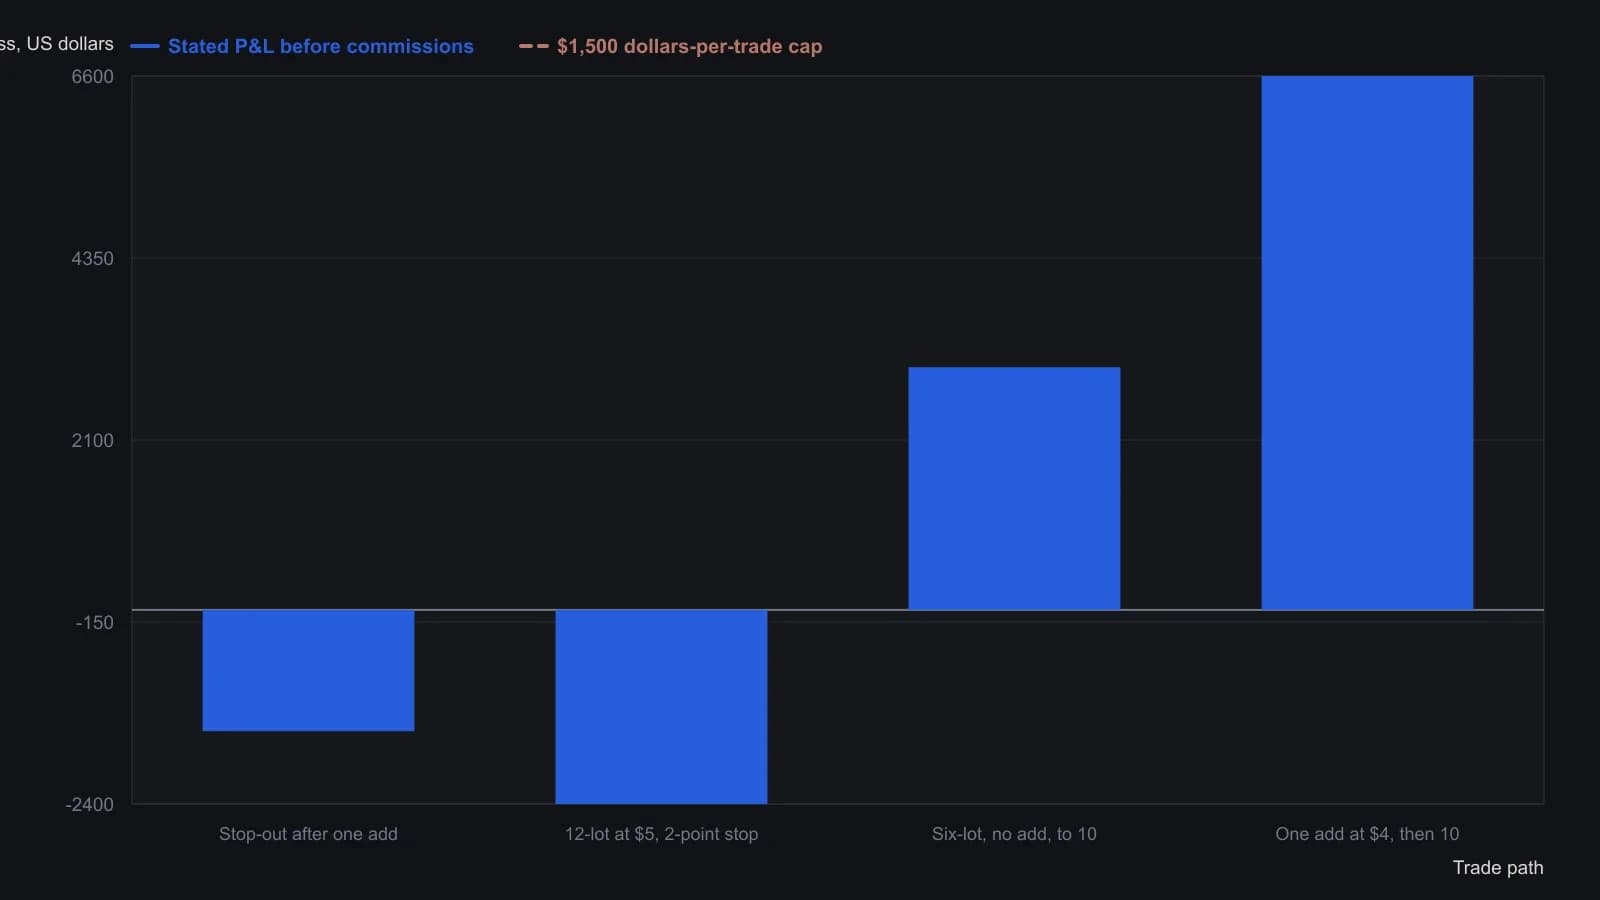This screenshot has height=900, width=1600.
Task: Click the 'Six-lot, no add, to 10' axis label
Action: 1014,834
